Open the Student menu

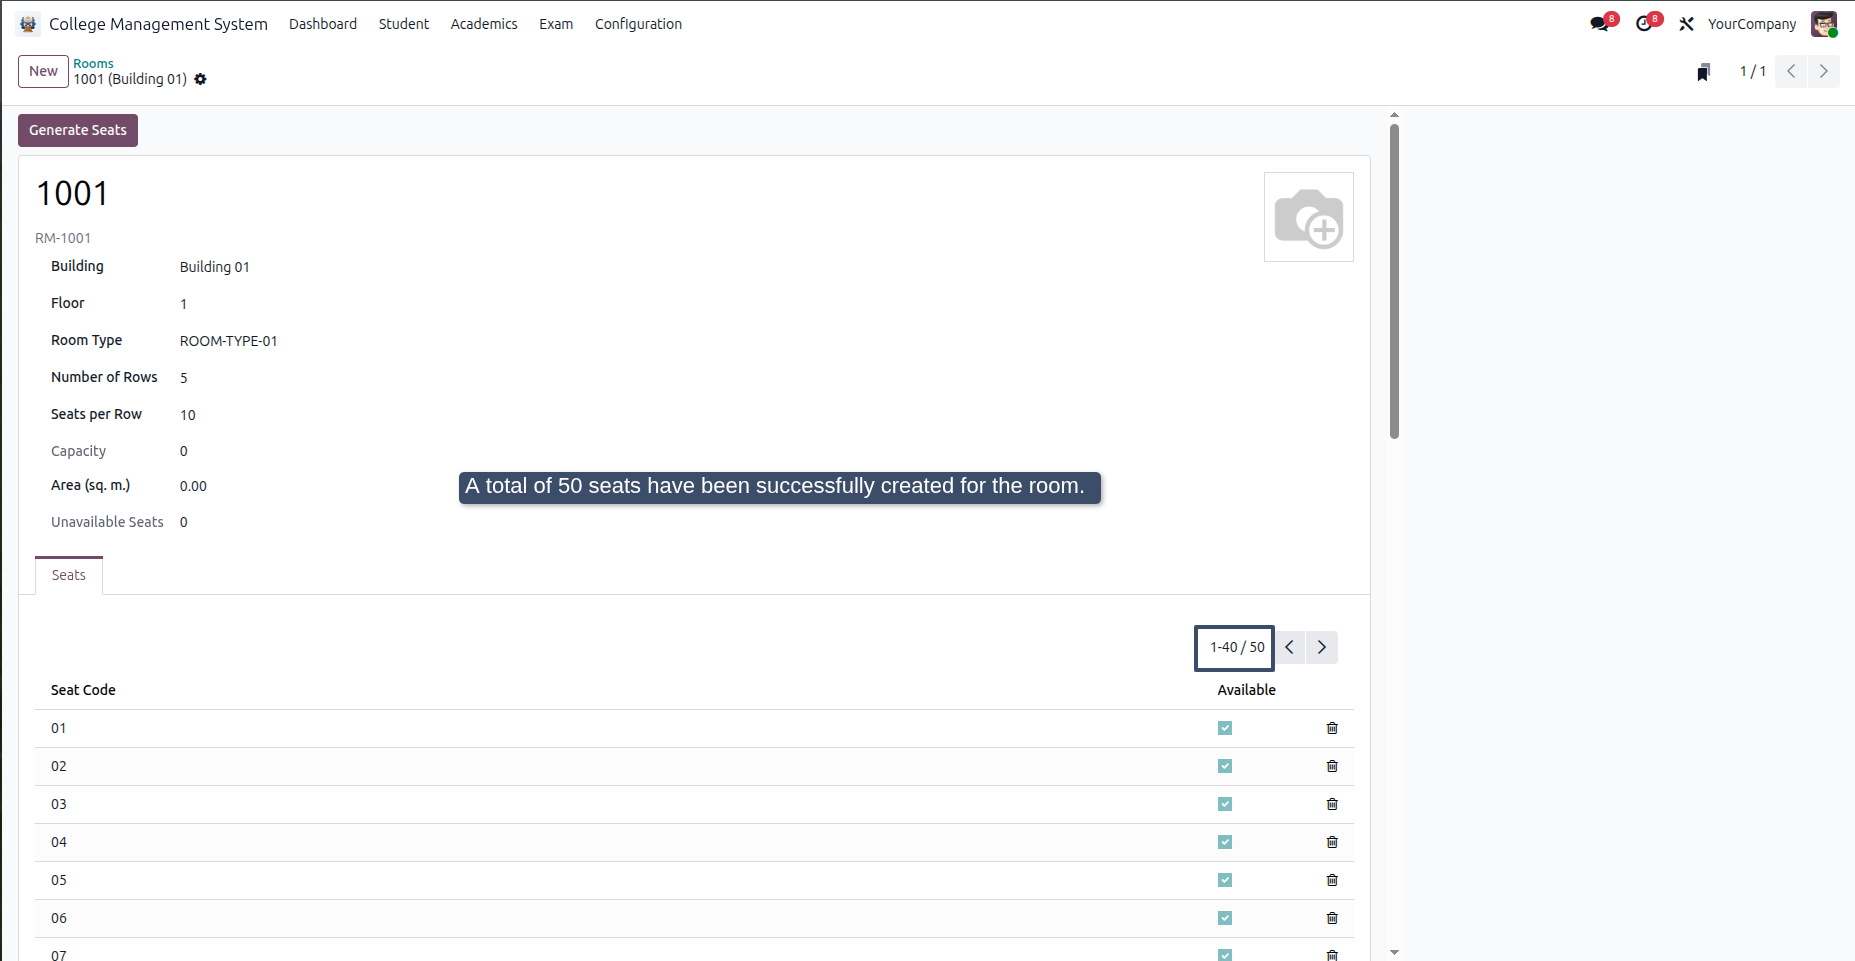click(x=404, y=24)
